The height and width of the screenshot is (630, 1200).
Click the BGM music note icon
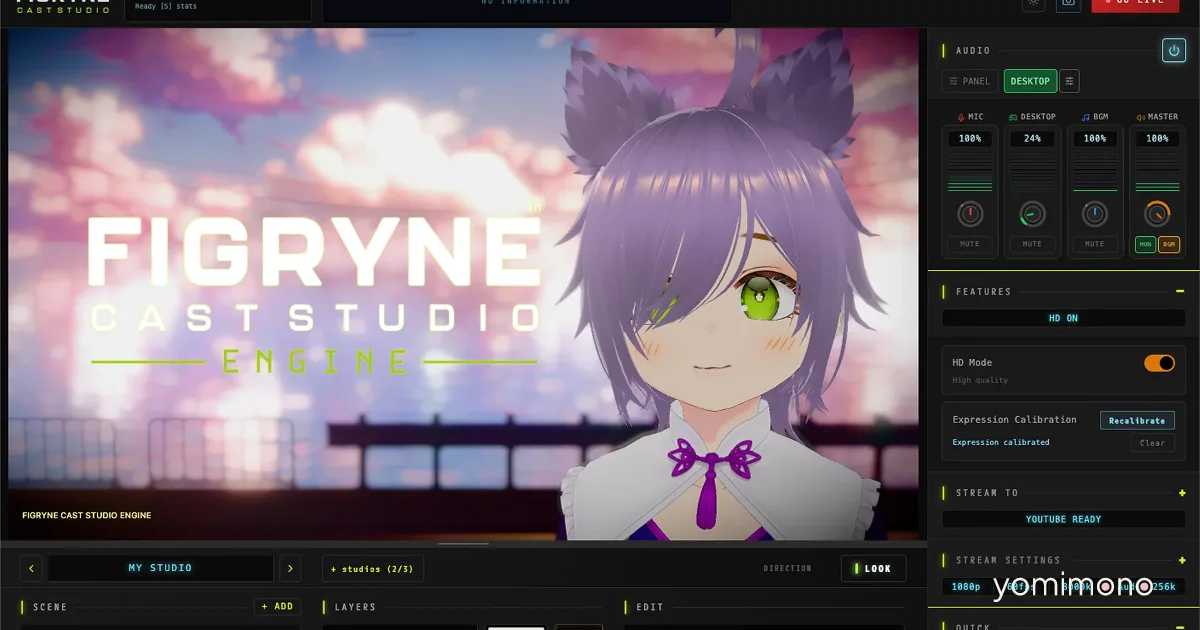(x=1086, y=117)
